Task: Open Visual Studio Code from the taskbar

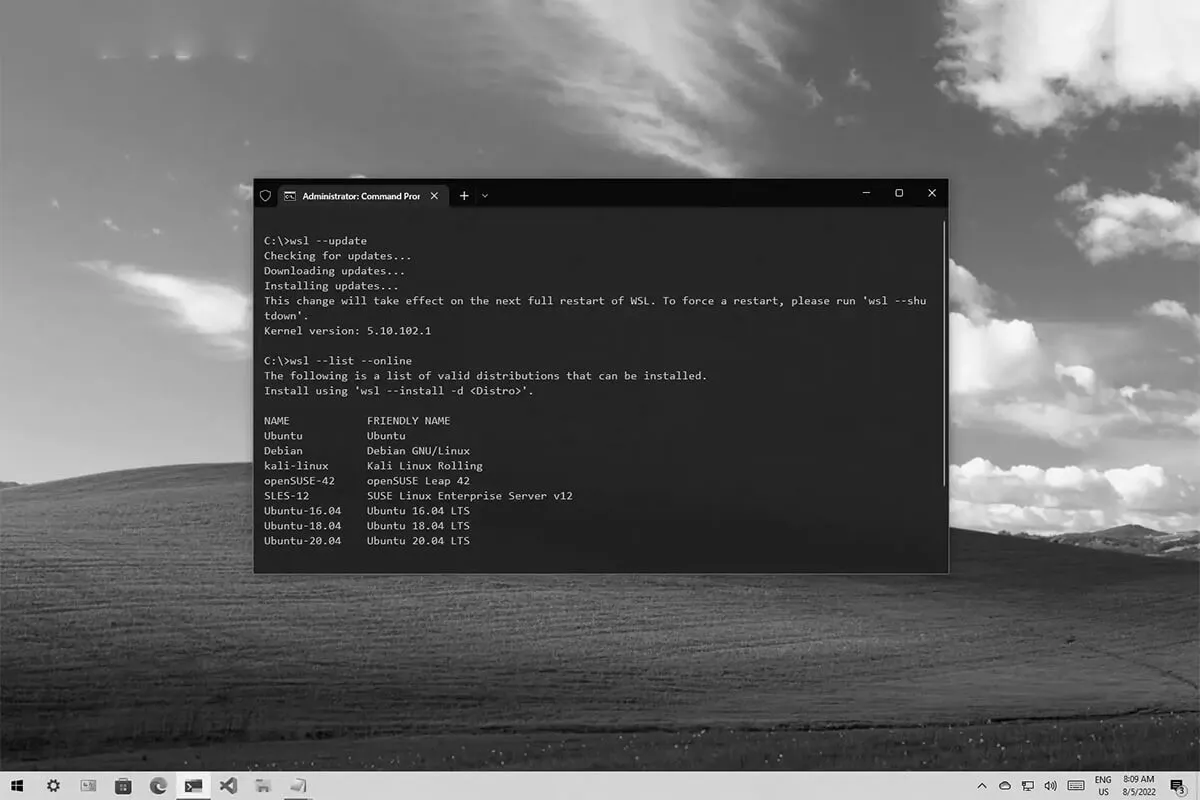Action: point(228,786)
